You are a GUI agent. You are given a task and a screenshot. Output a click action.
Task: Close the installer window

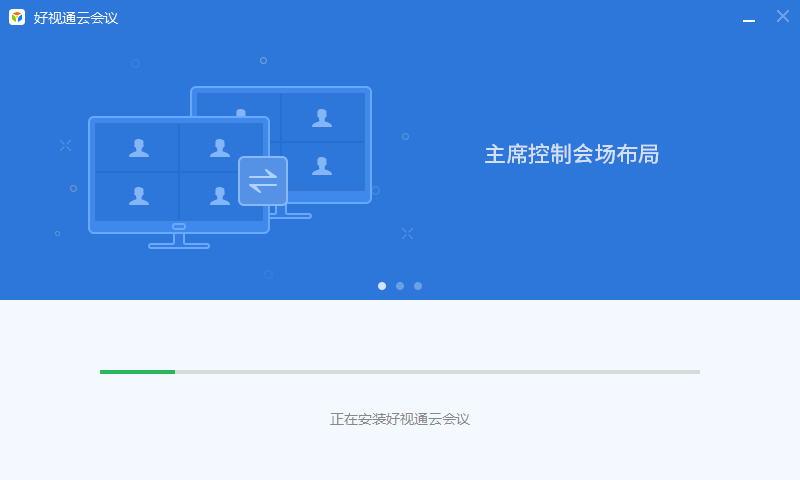click(783, 16)
